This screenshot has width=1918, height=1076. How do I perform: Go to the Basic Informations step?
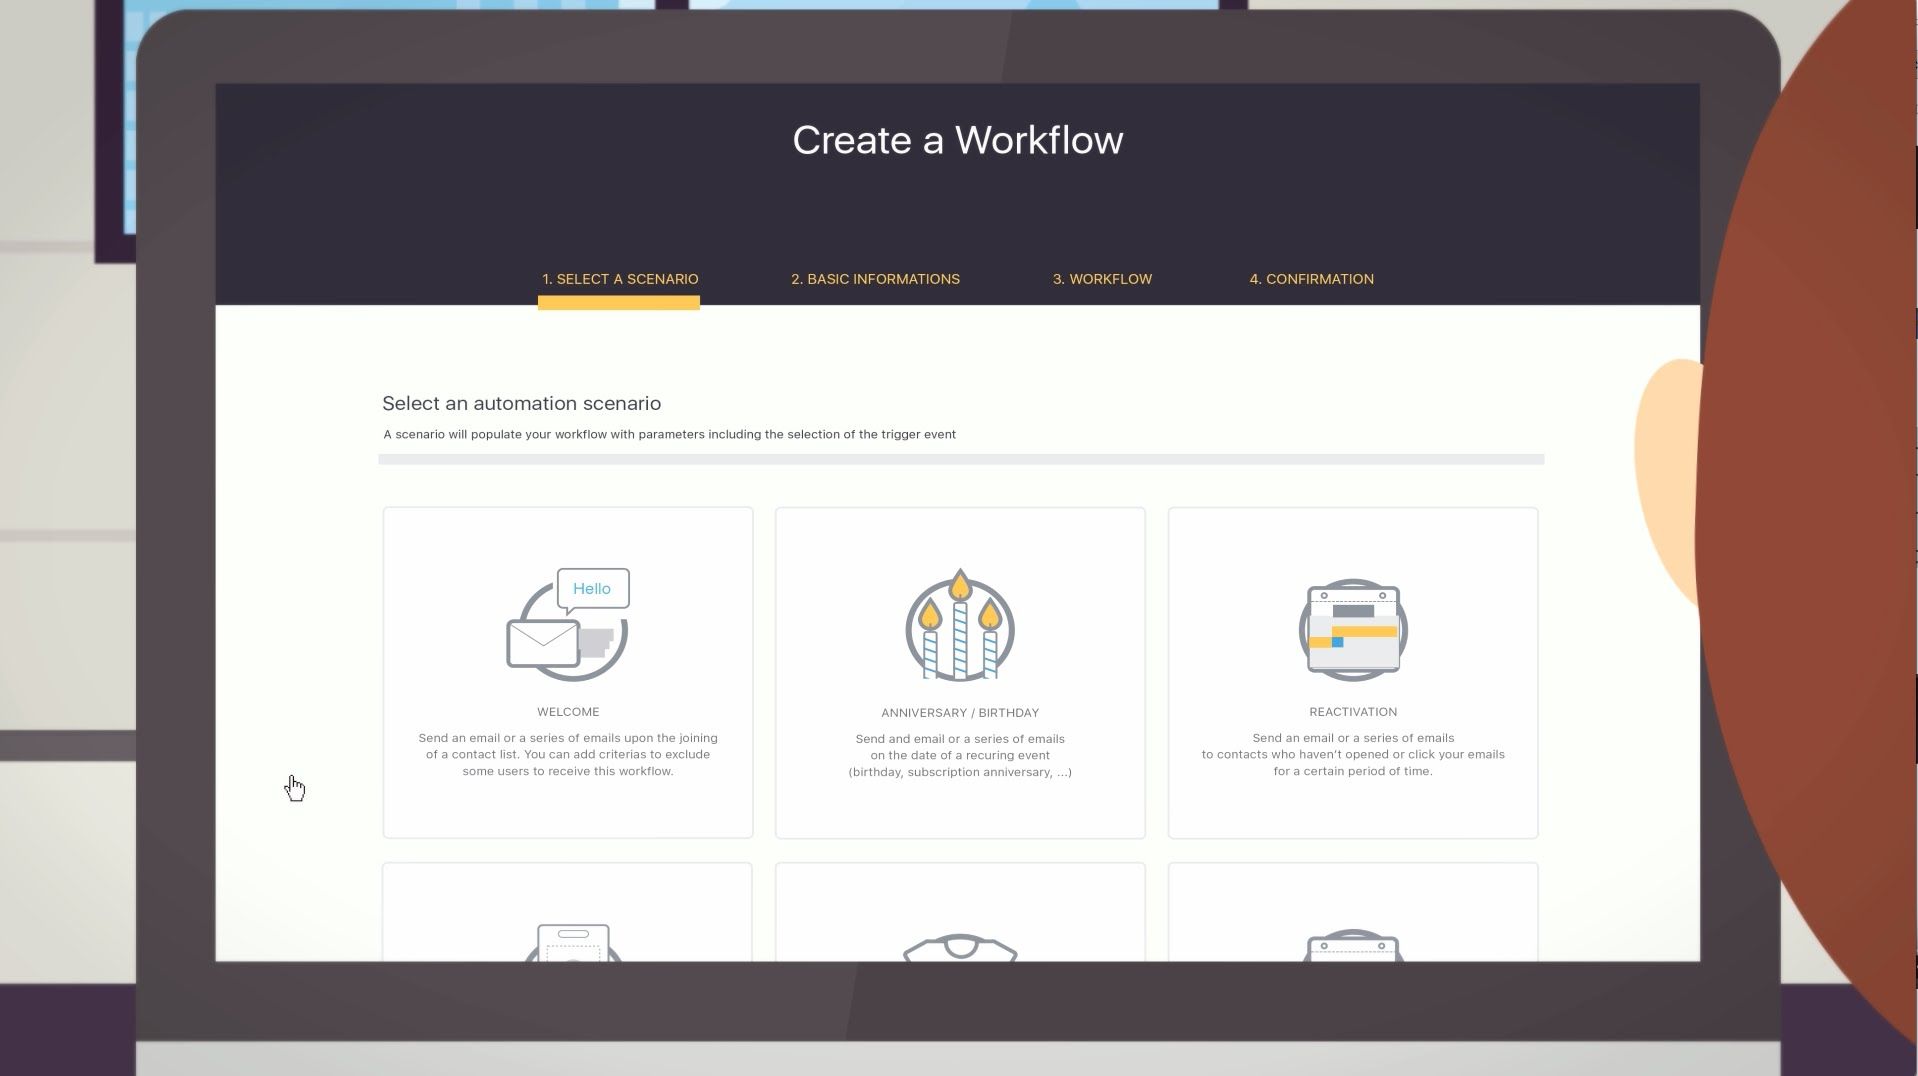point(875,279)
